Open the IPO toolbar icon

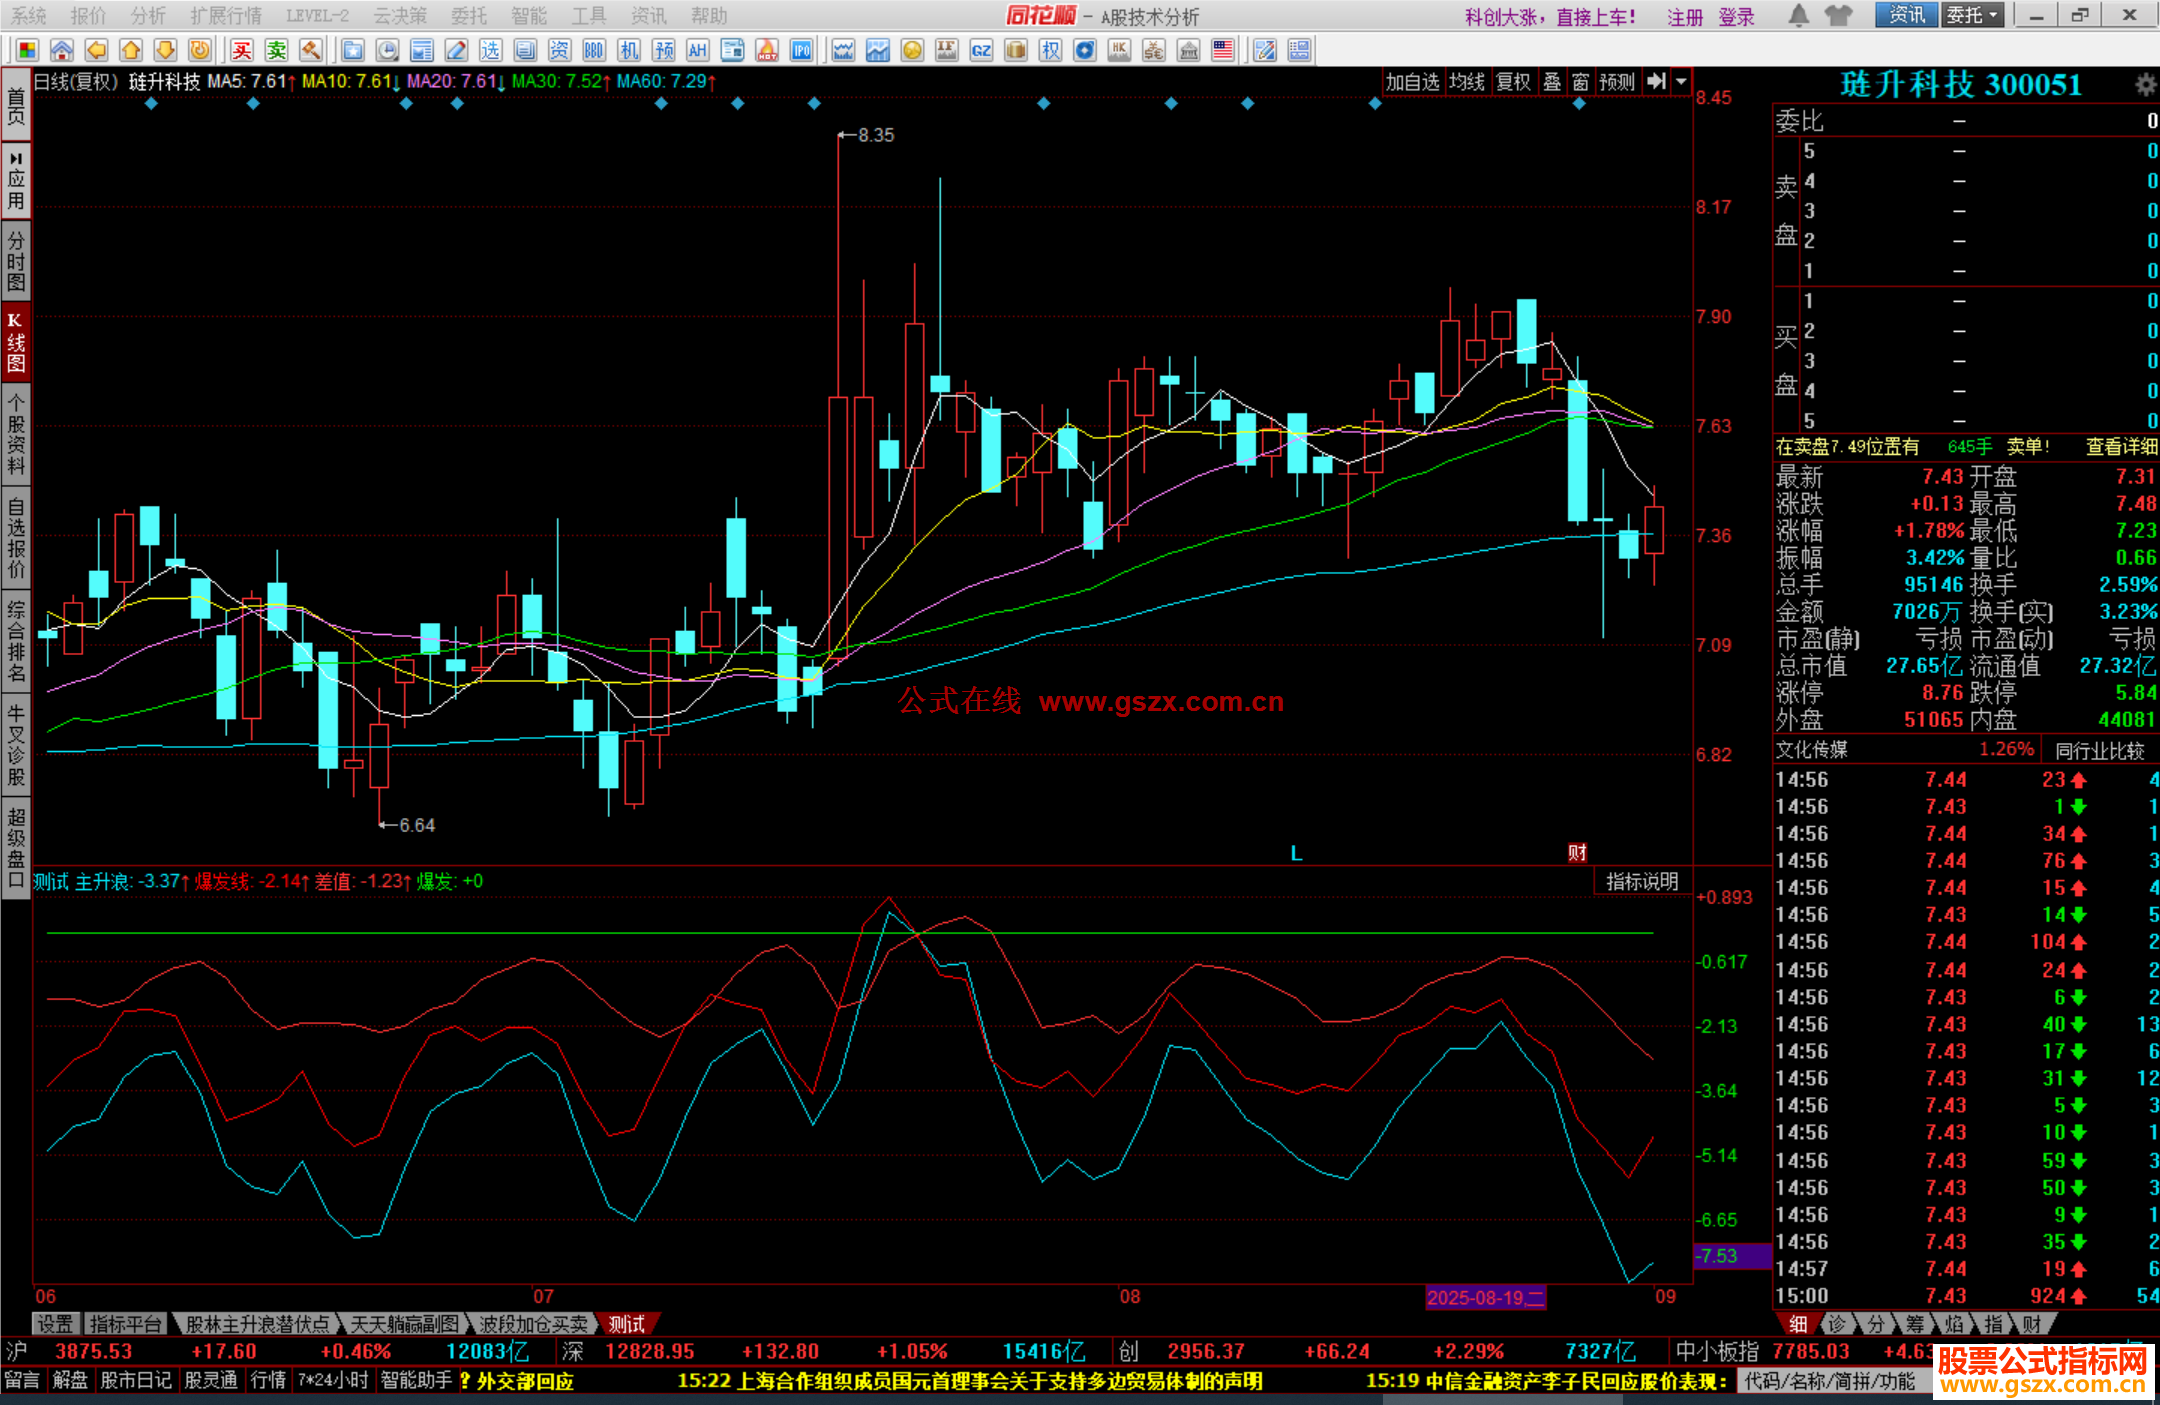[x=801, y=50]
